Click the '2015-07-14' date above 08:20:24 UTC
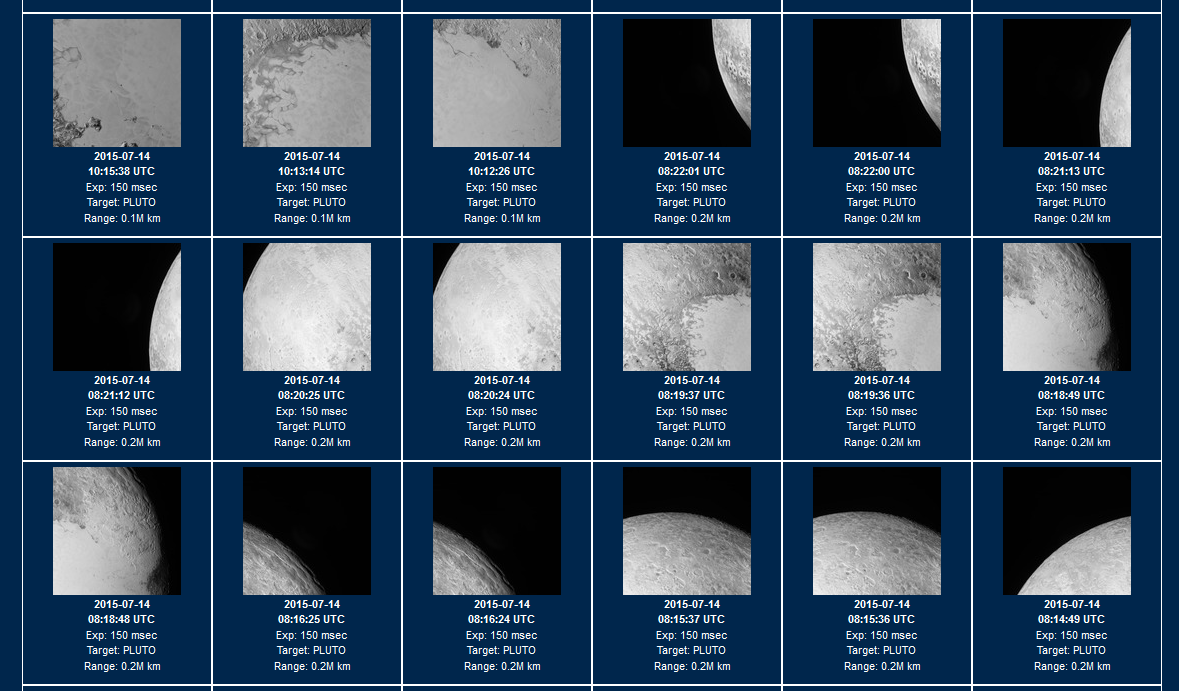The image size is (1179, 691). point(502,380)
